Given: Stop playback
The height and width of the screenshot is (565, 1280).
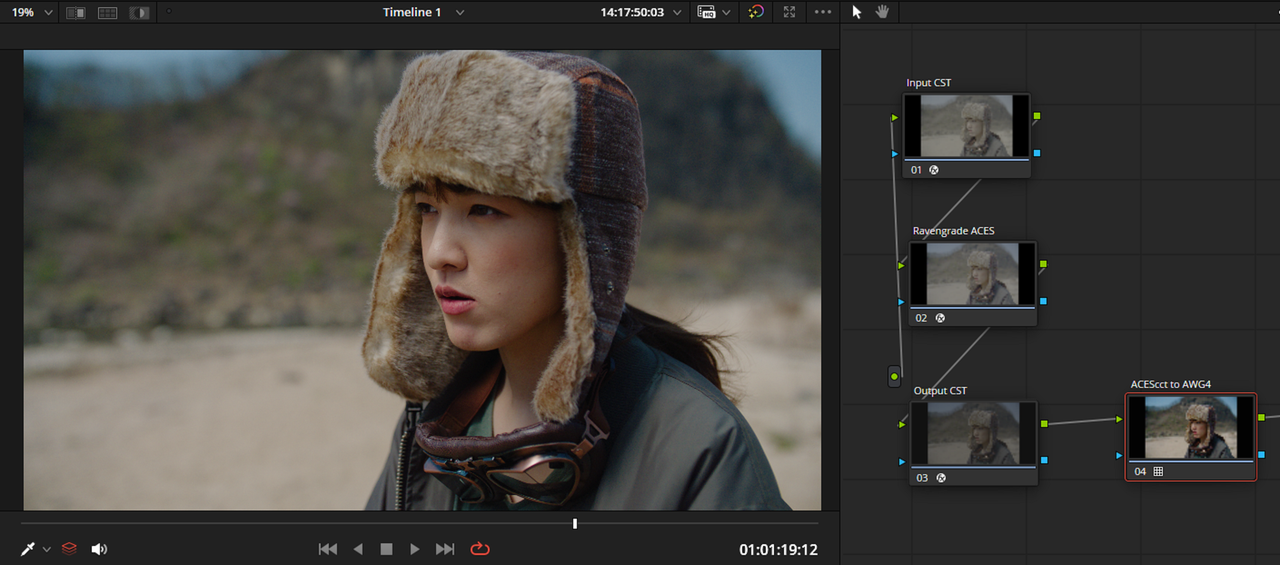Looking at the screenshot, I should point(386,549).
